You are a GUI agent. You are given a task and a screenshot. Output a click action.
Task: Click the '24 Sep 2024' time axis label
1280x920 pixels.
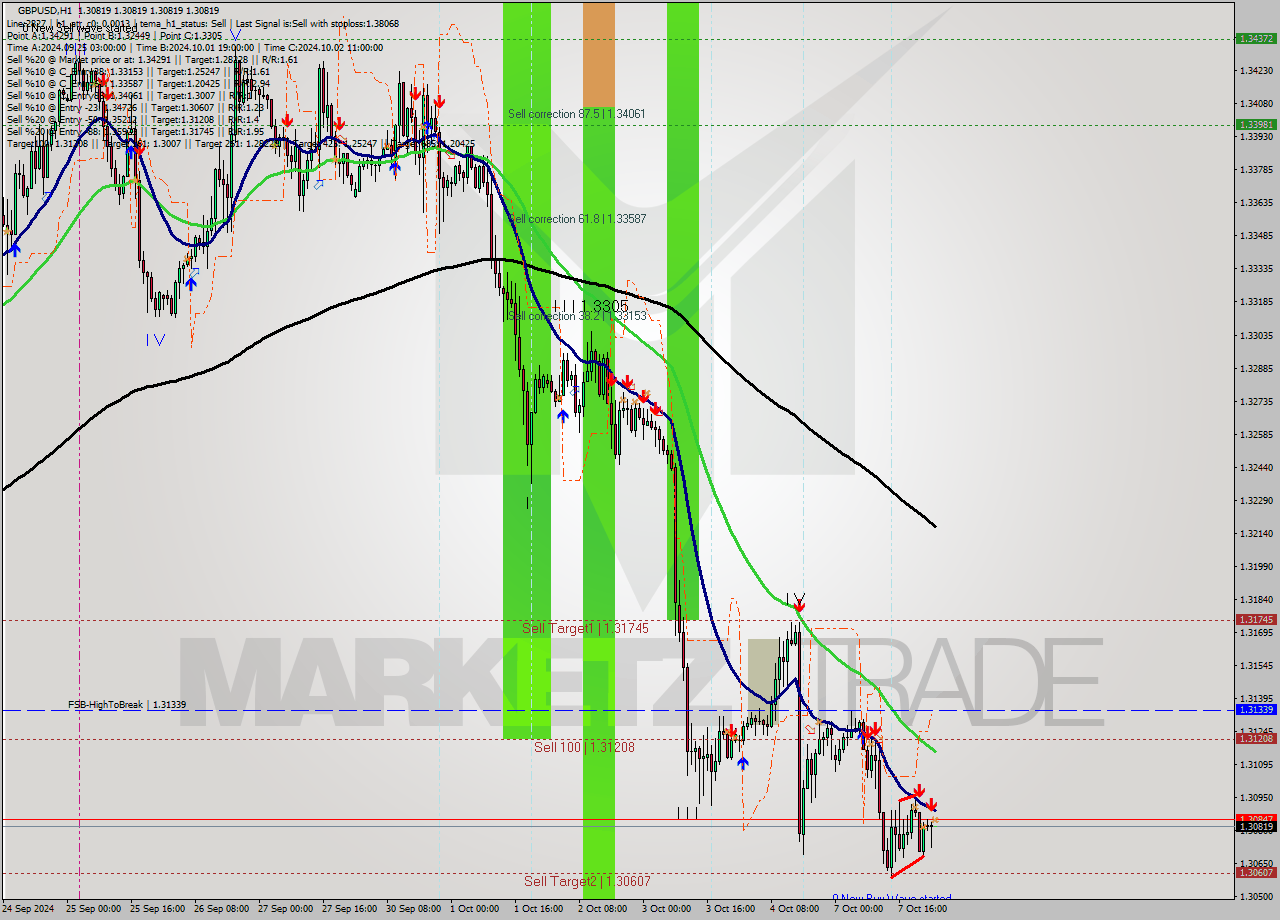[30, 909]
